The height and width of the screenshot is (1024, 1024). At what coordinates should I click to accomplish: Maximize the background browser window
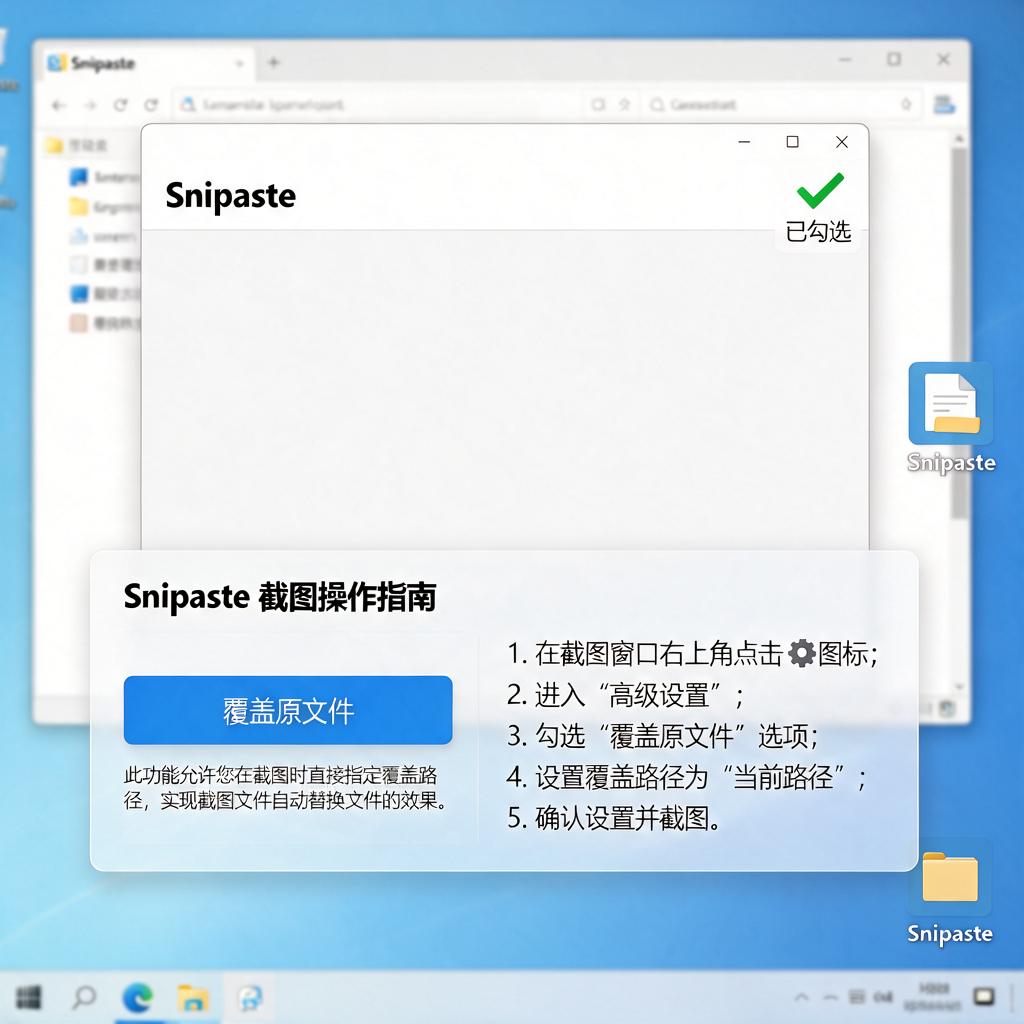pos(893,59)
